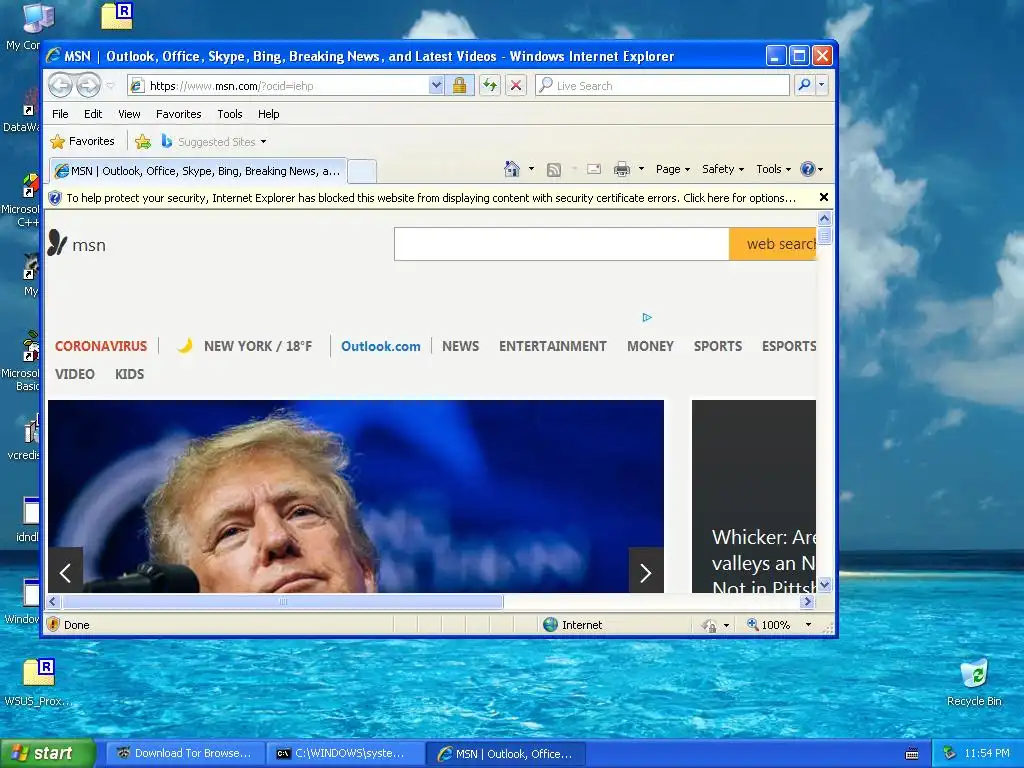Open the Favorites menu in menu bar
This screenshot has height=768, width=1024.
click(x=178, y=114)
